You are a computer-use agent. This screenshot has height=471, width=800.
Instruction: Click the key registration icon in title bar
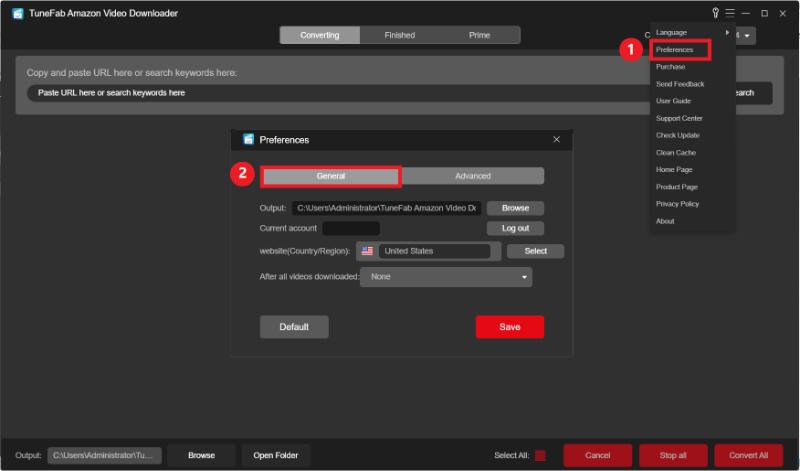tap(715, 13)
